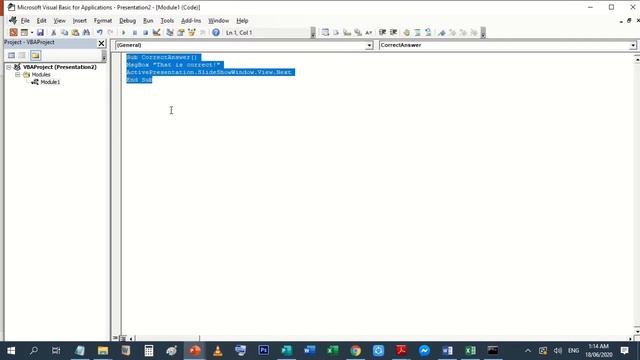
Task: Open Google Chrome from the taskbar
Action: pos(355,351)
